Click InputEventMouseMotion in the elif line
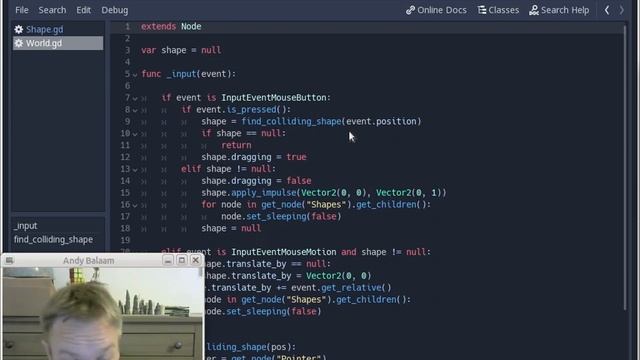The height and width of the screenshot is (360, 640). tap(284, 252)
